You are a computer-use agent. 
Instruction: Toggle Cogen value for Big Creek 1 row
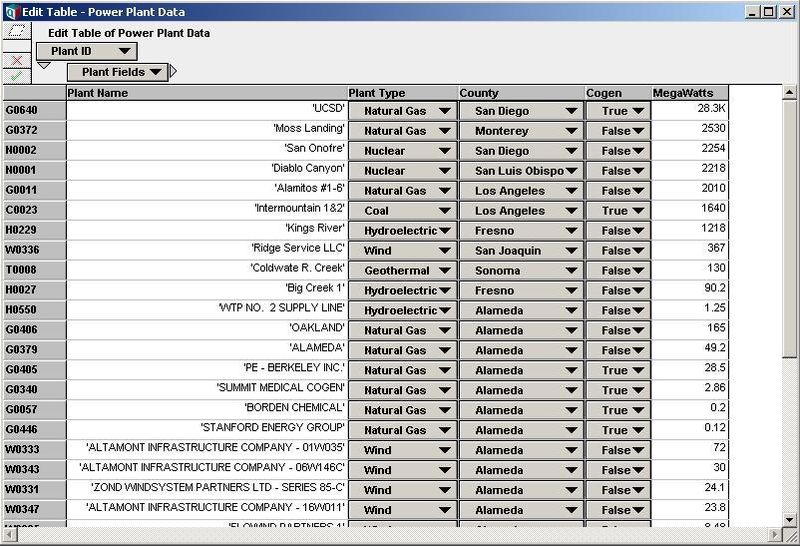(618, 290)
